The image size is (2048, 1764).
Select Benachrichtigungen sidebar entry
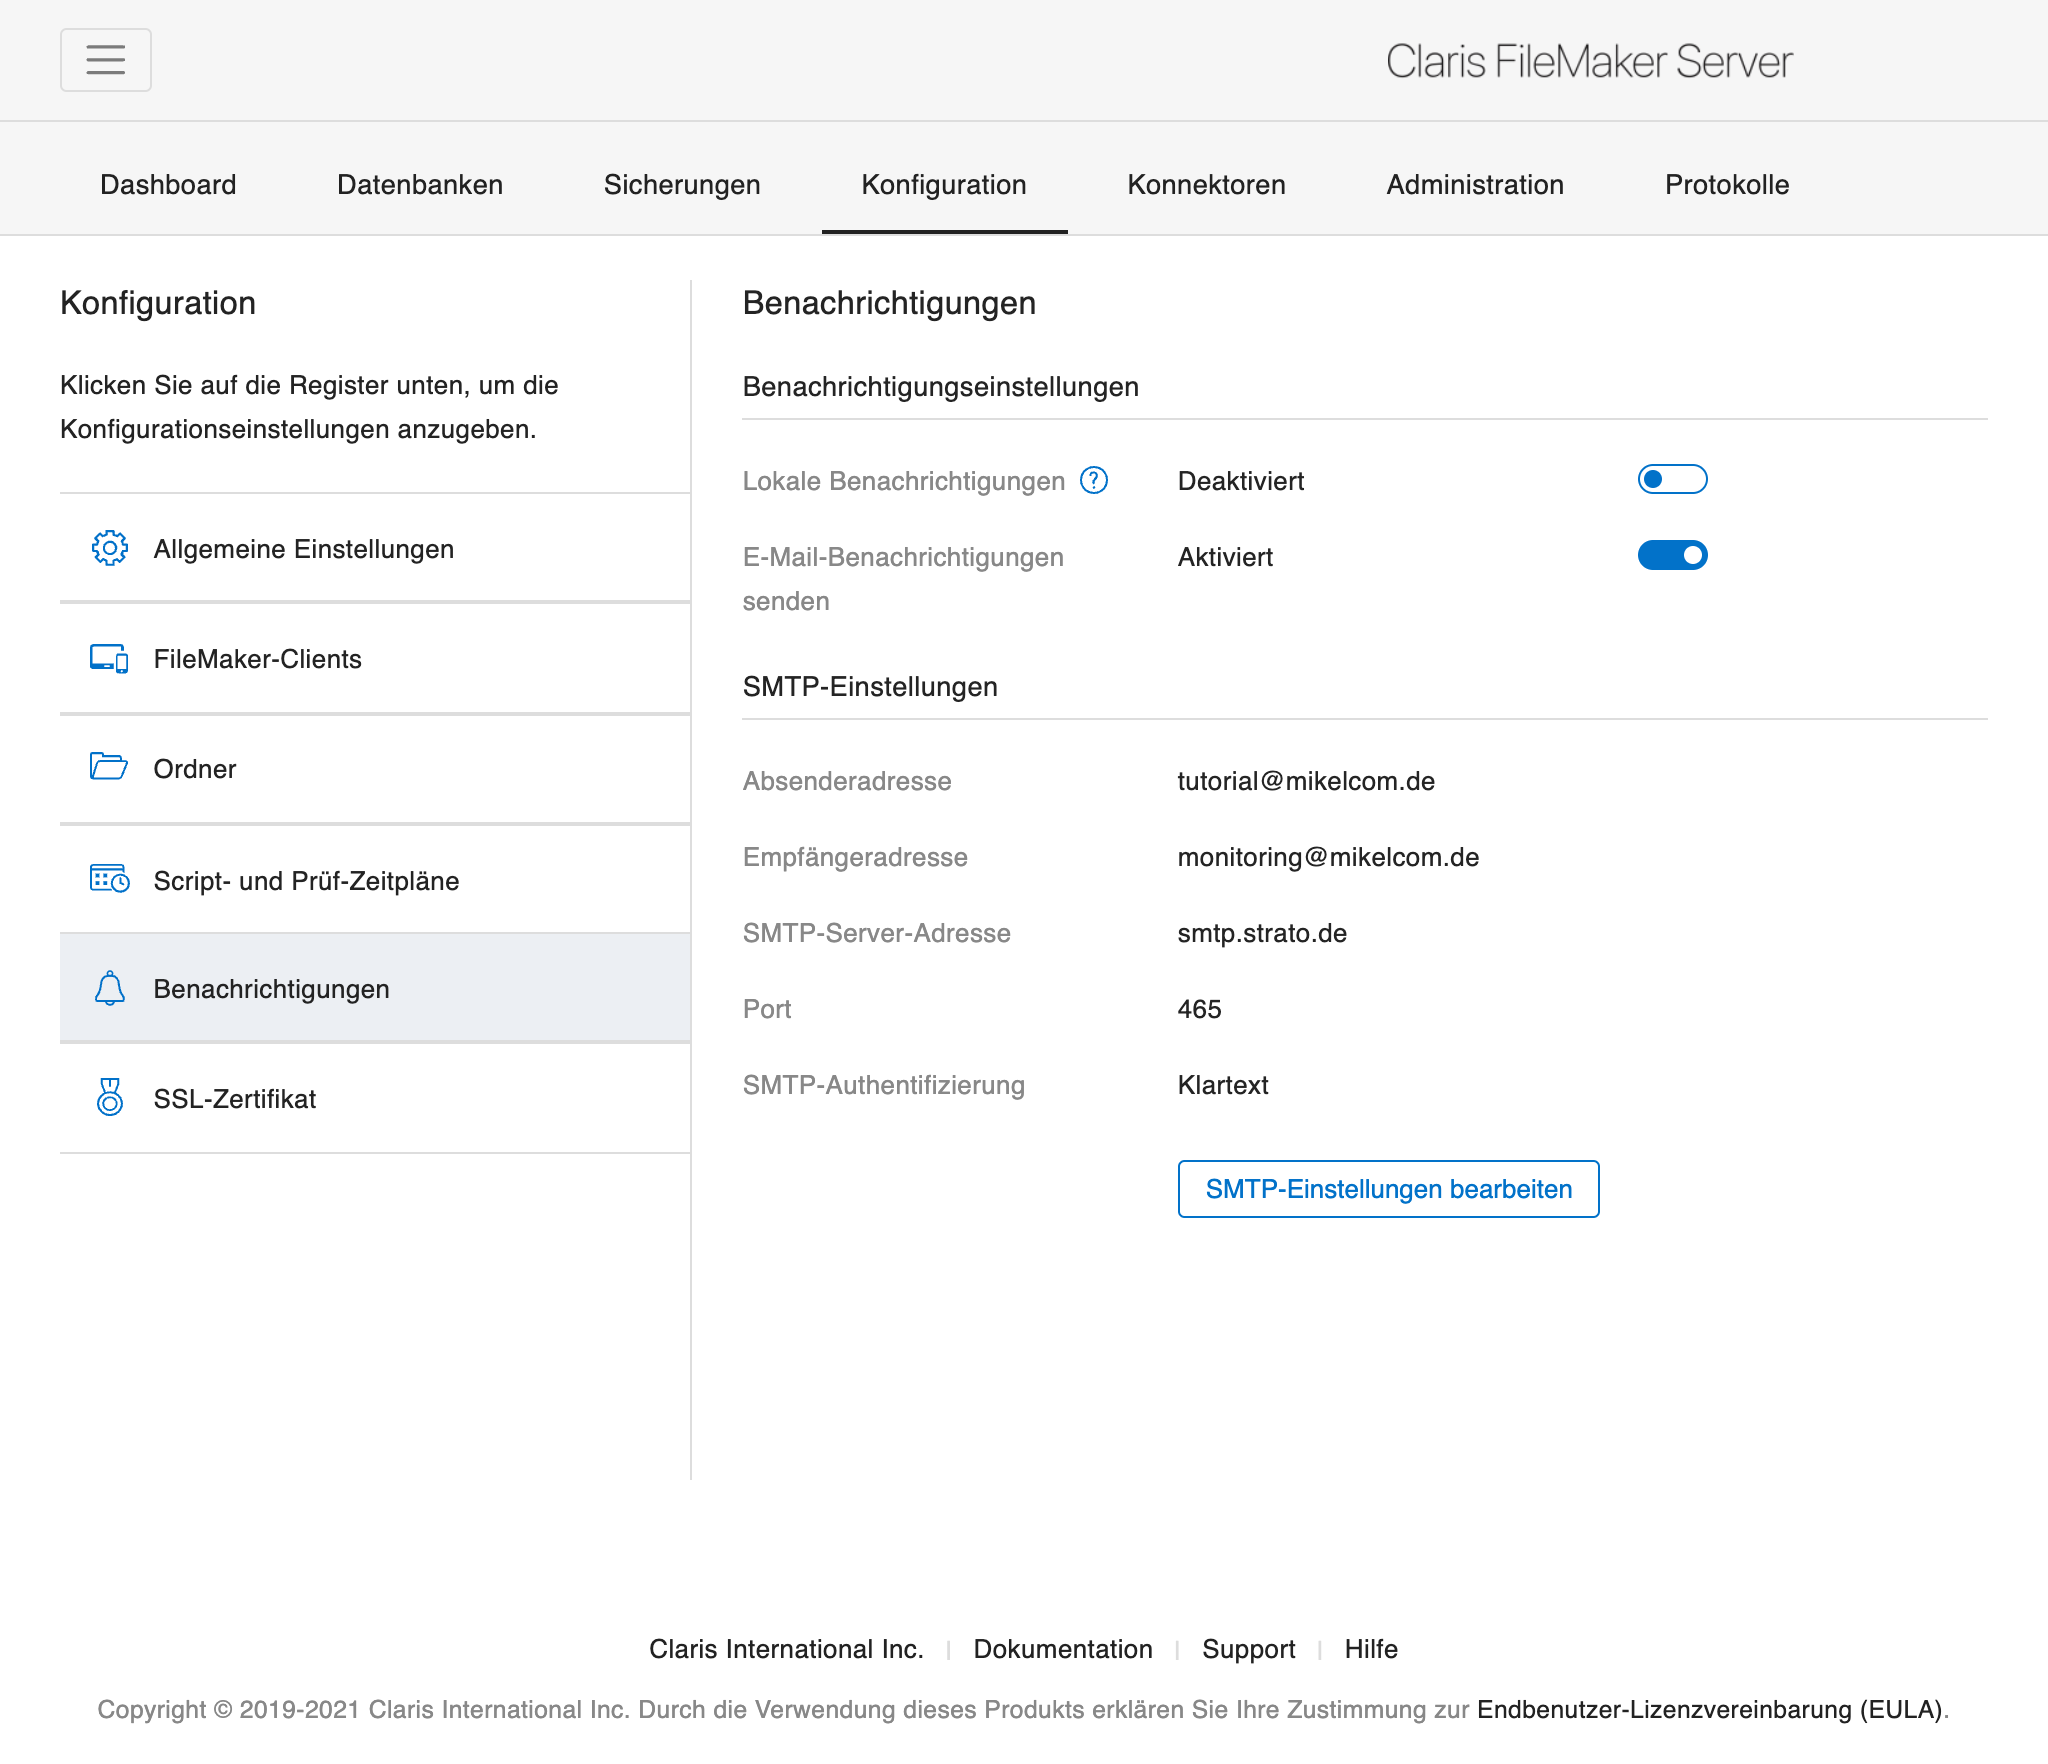click(375, 988)
